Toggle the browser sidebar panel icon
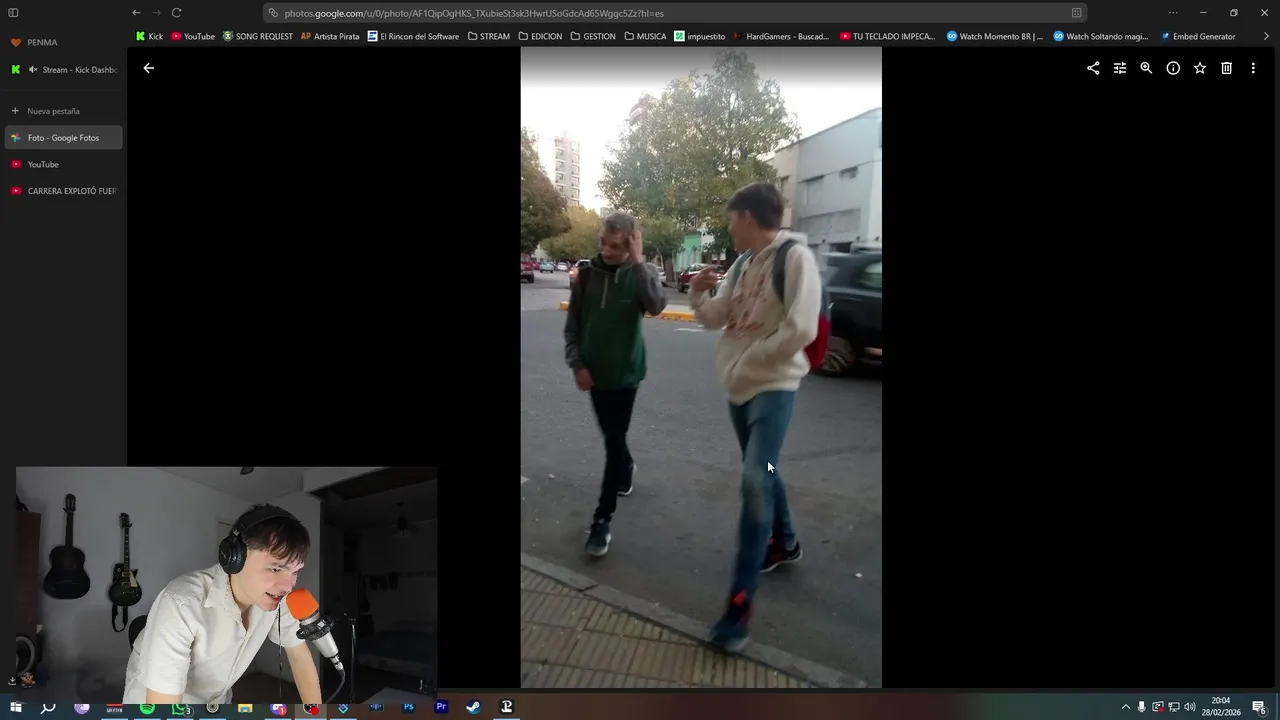 pyautogui.click(x=13, y=13)
